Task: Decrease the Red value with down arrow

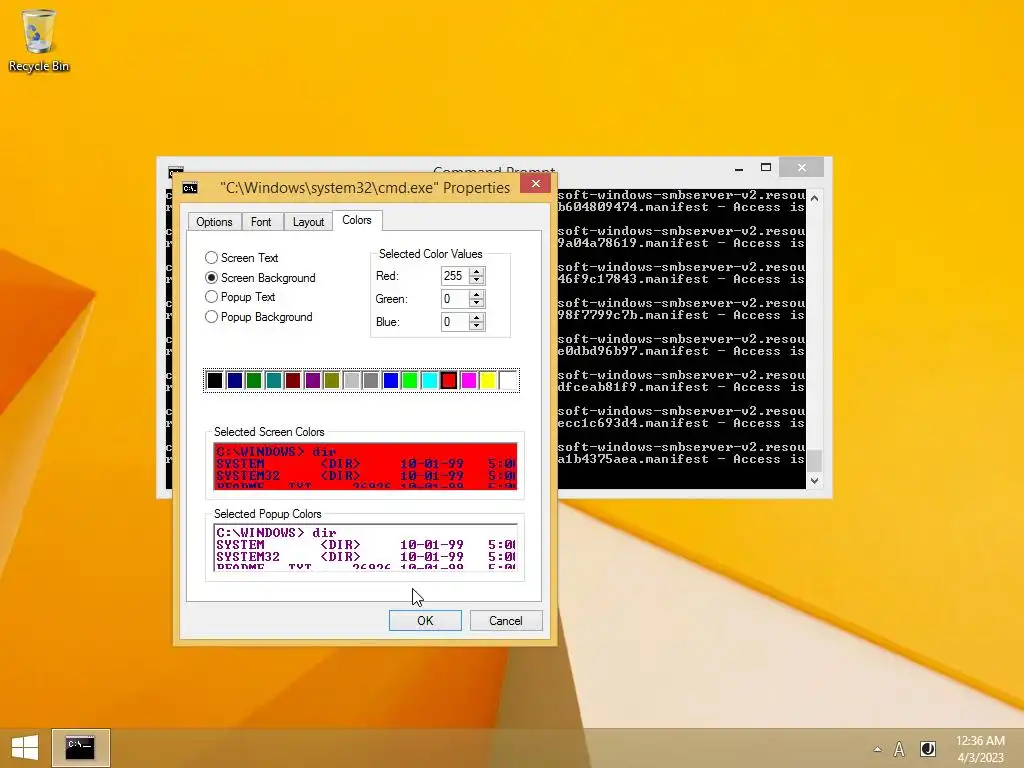Action: (477, 280)
